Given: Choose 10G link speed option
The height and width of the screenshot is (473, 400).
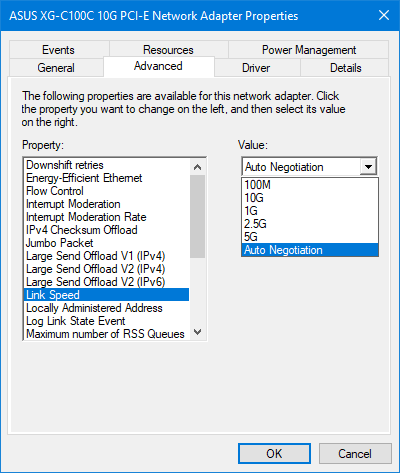Looking at the screenshot, I should [310, 198].
